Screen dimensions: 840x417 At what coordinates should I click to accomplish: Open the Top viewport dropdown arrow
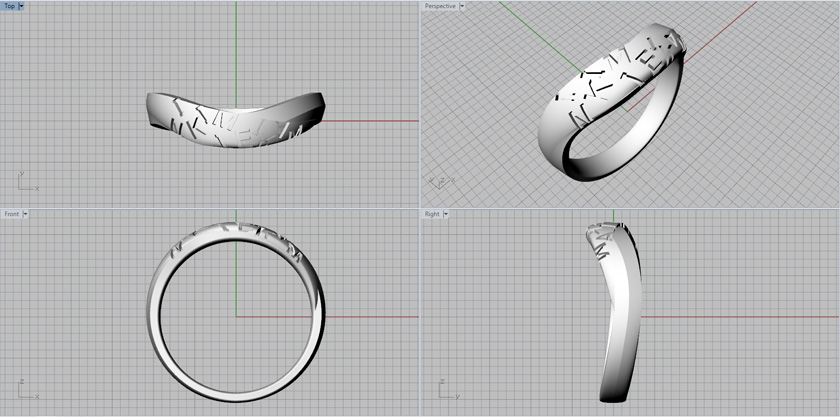(x=22, y=6)
